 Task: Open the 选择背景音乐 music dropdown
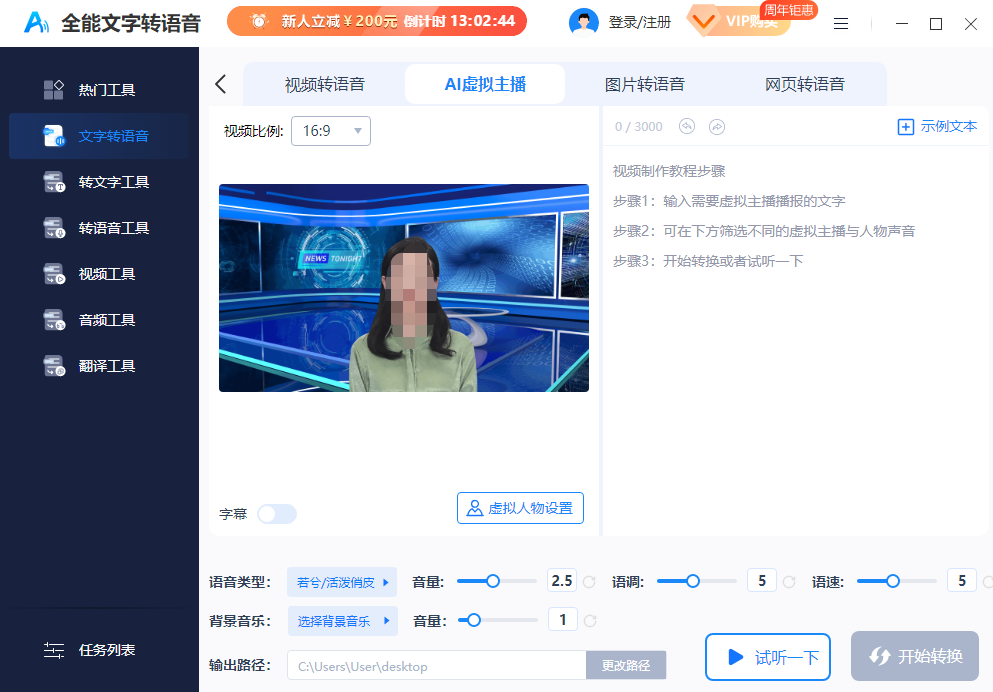342,620
